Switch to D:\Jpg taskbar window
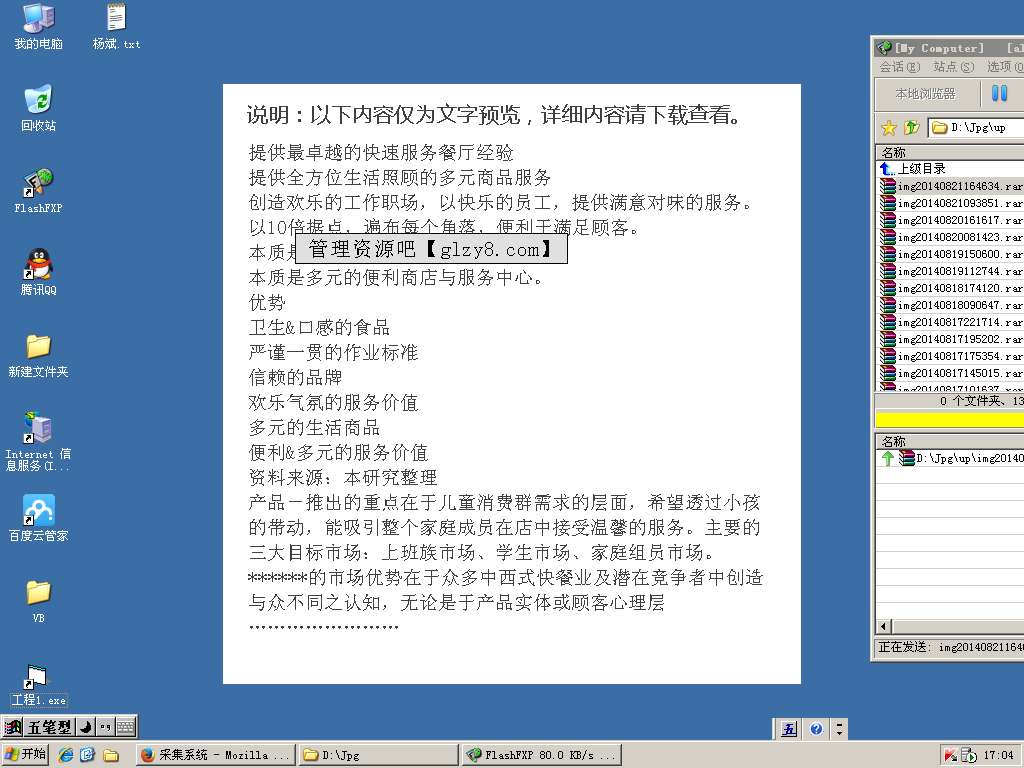Image resolution: width=1024 pixels, height=768 pixels. (379, 755)
